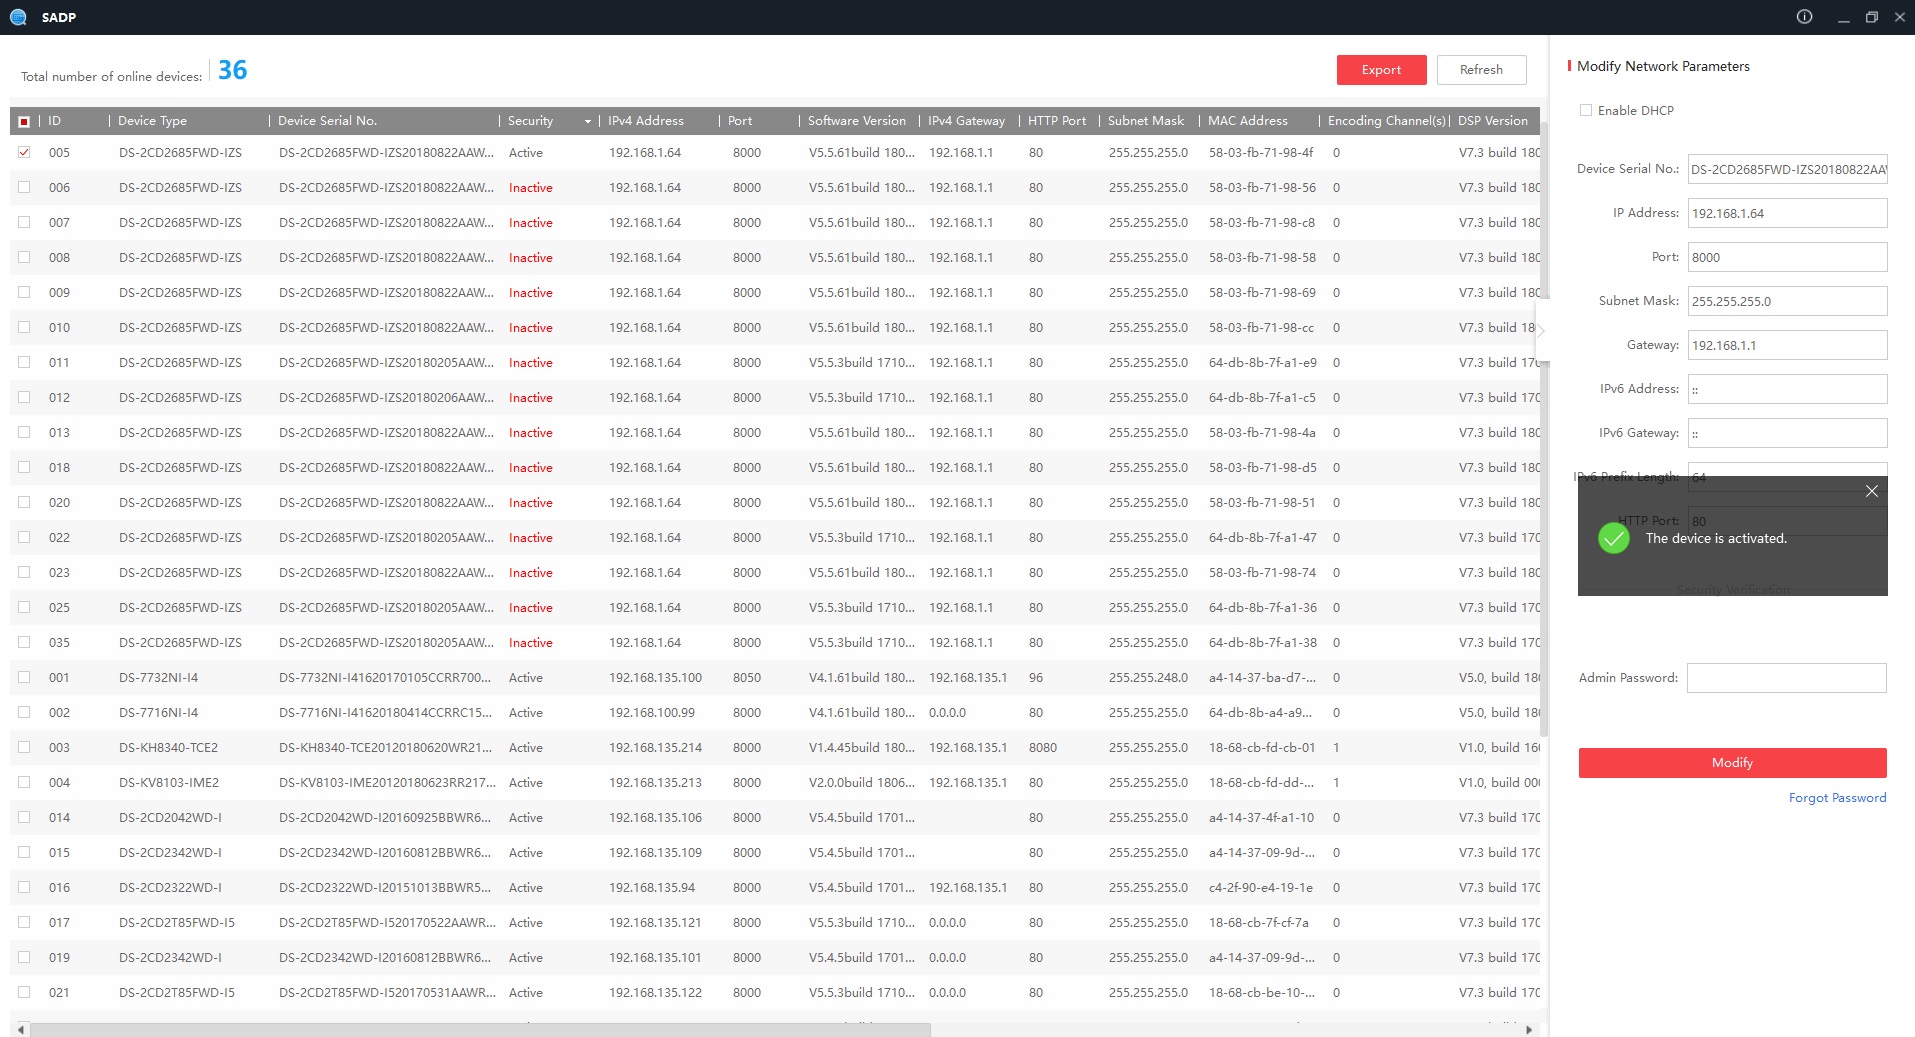
Task: Click the IPv6 Address input field
Action: (x=1787, y=389)
